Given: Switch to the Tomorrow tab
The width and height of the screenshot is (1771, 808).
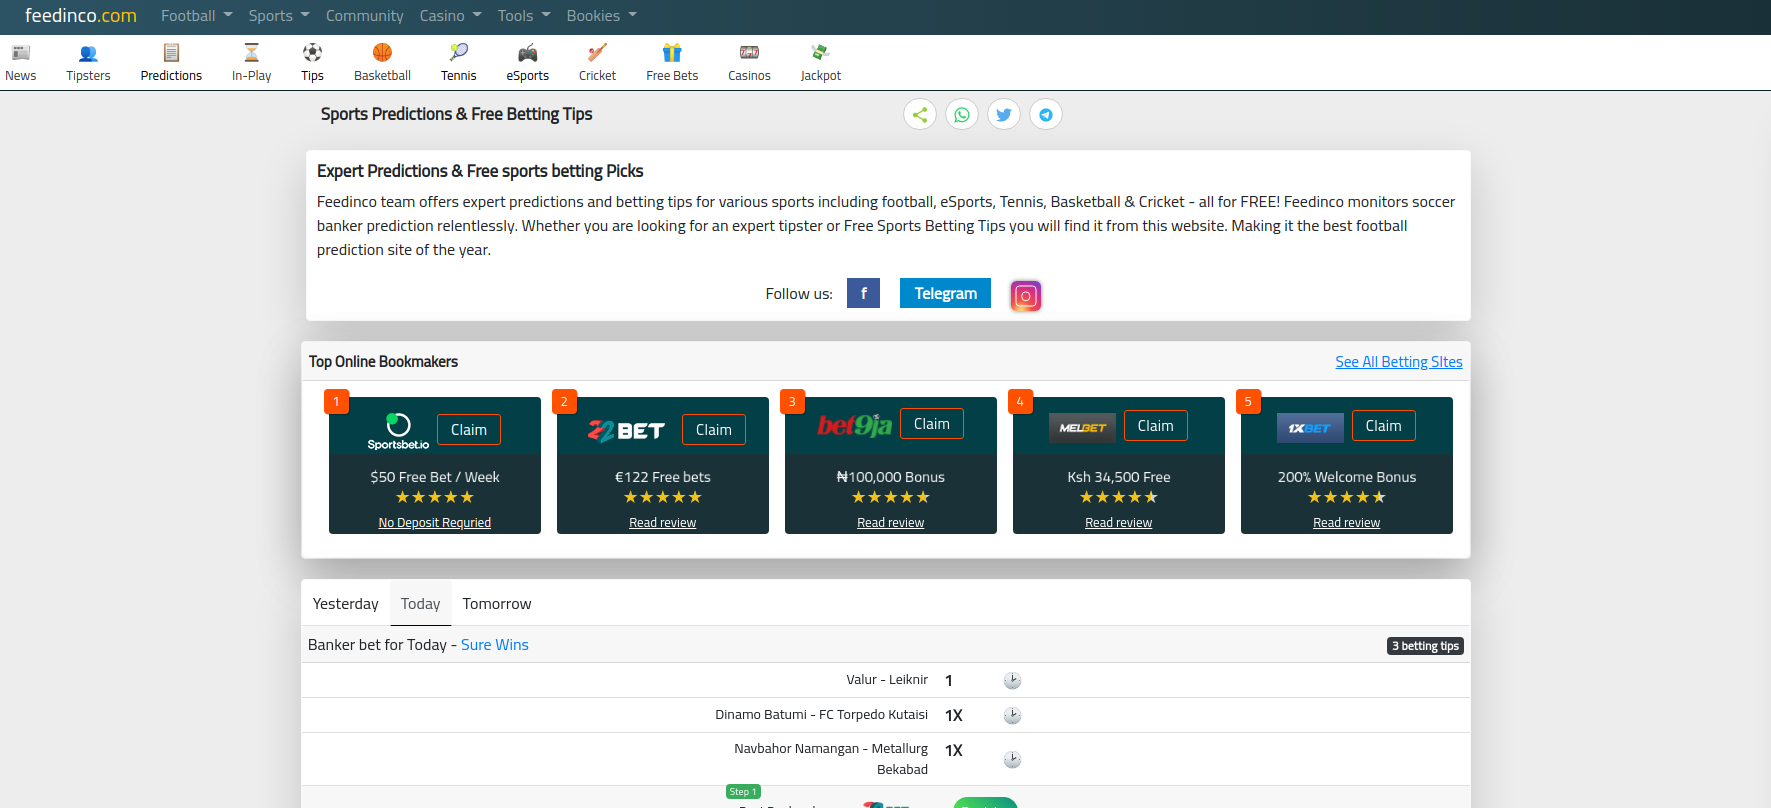Looking at the screenshot, I should [x=497, y=604].
